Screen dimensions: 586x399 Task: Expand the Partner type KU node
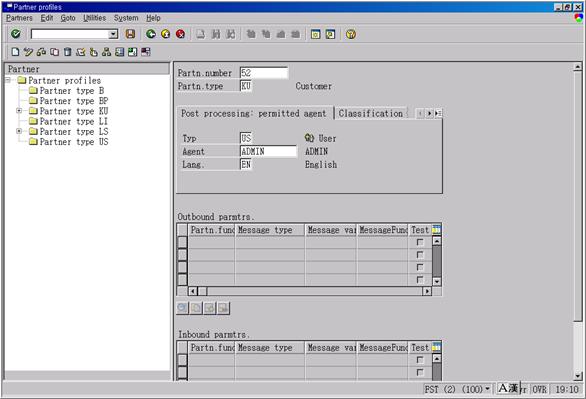pyautogui.click(x=19, y=111)
